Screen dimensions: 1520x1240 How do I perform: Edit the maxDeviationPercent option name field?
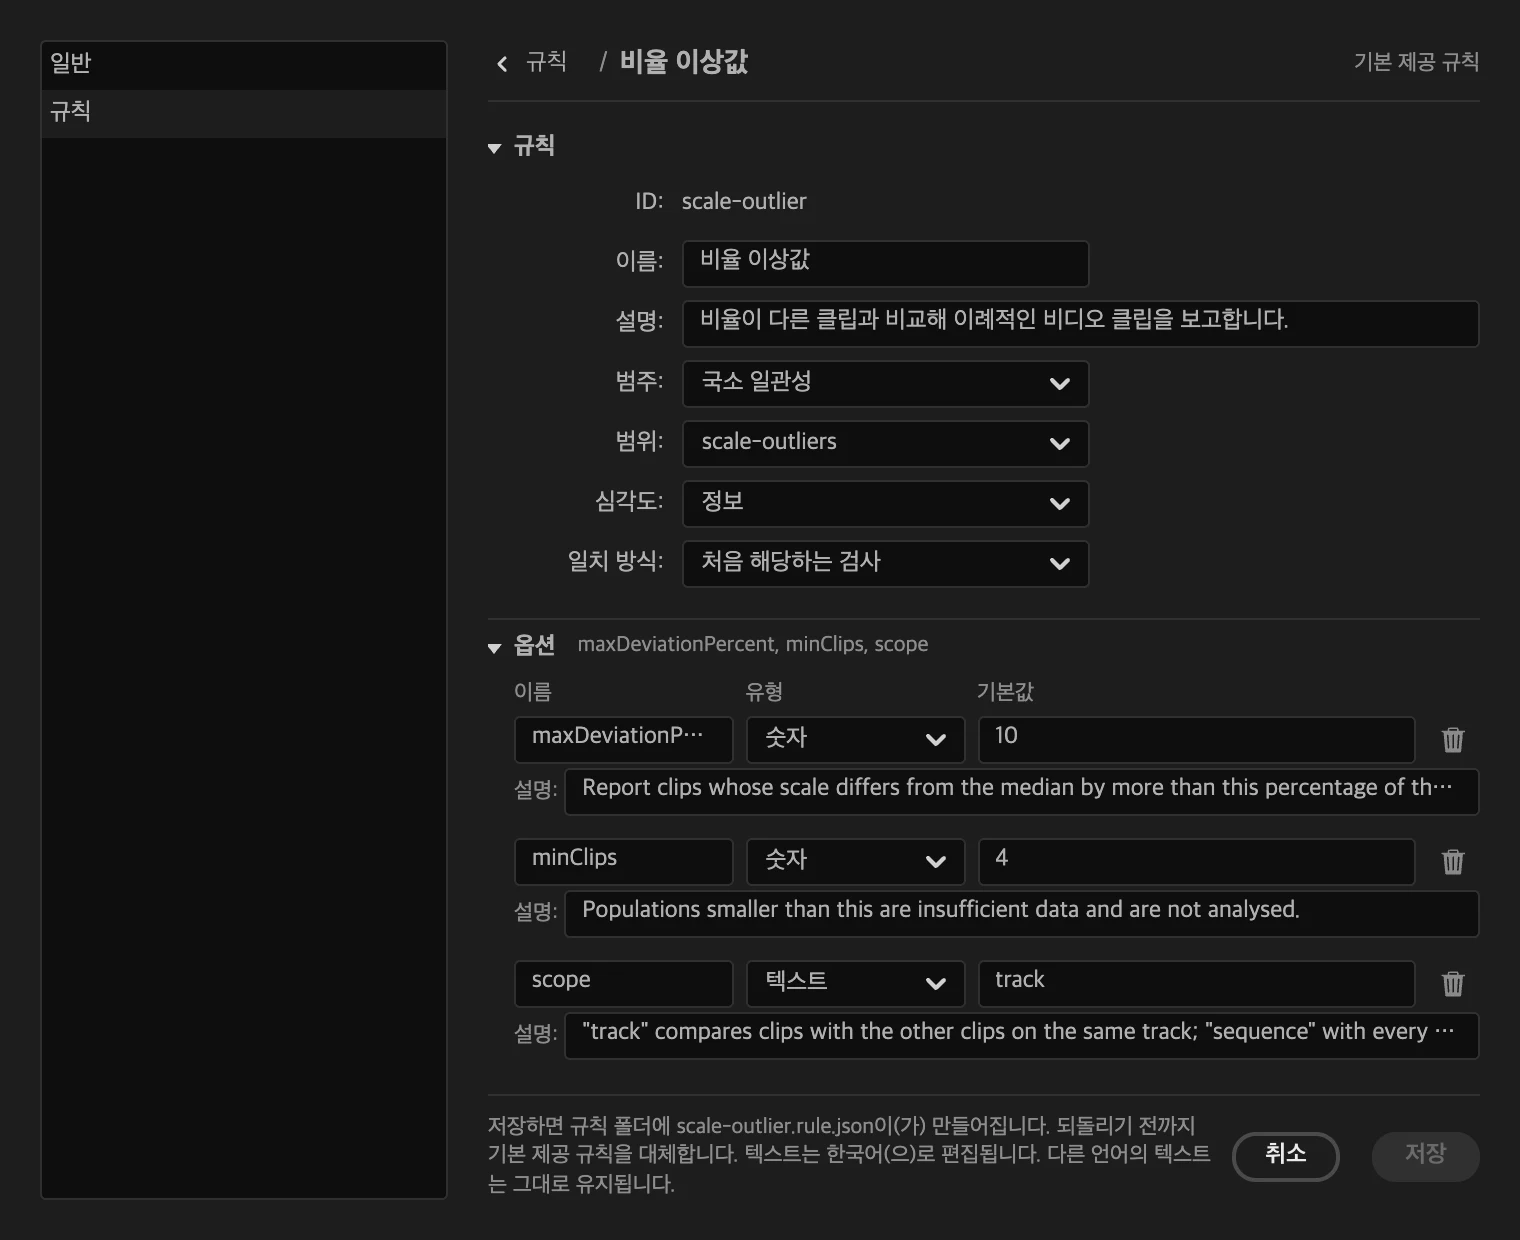coord(624,740)
